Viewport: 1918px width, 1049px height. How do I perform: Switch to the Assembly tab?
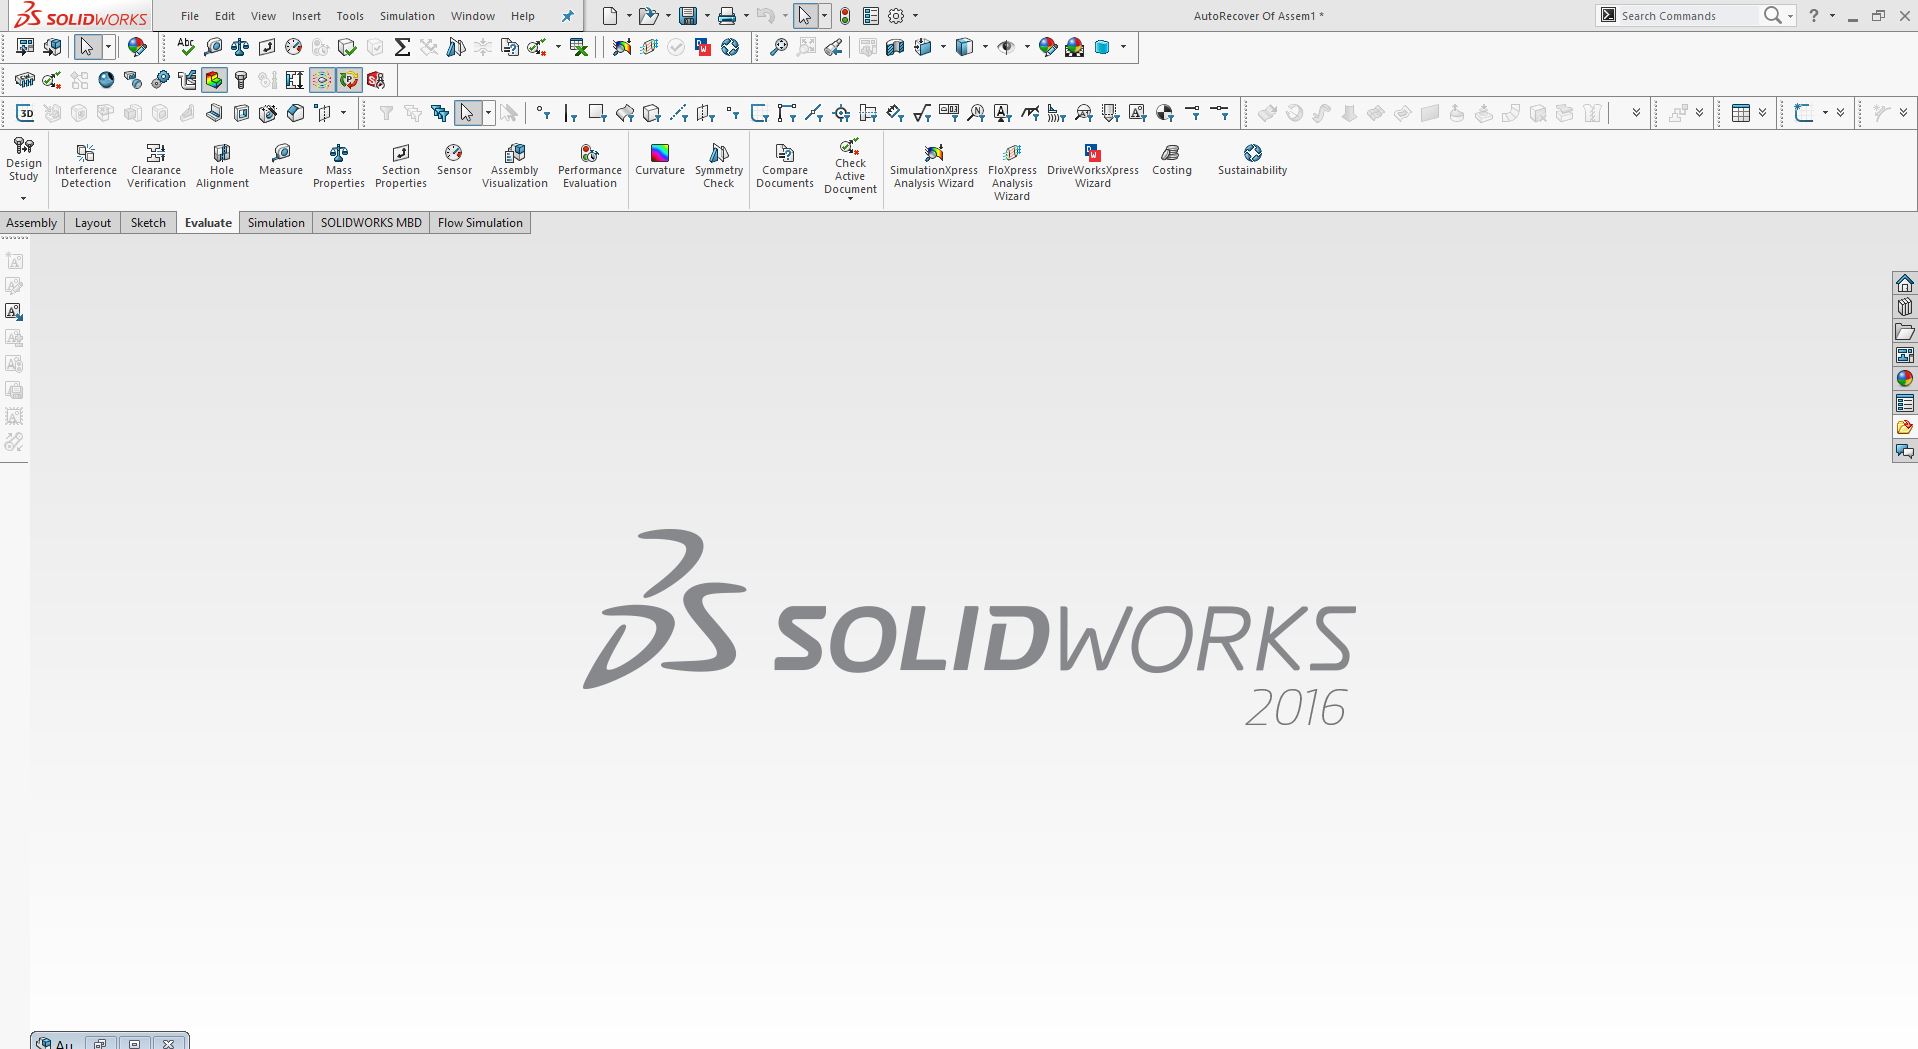(32, 223)
